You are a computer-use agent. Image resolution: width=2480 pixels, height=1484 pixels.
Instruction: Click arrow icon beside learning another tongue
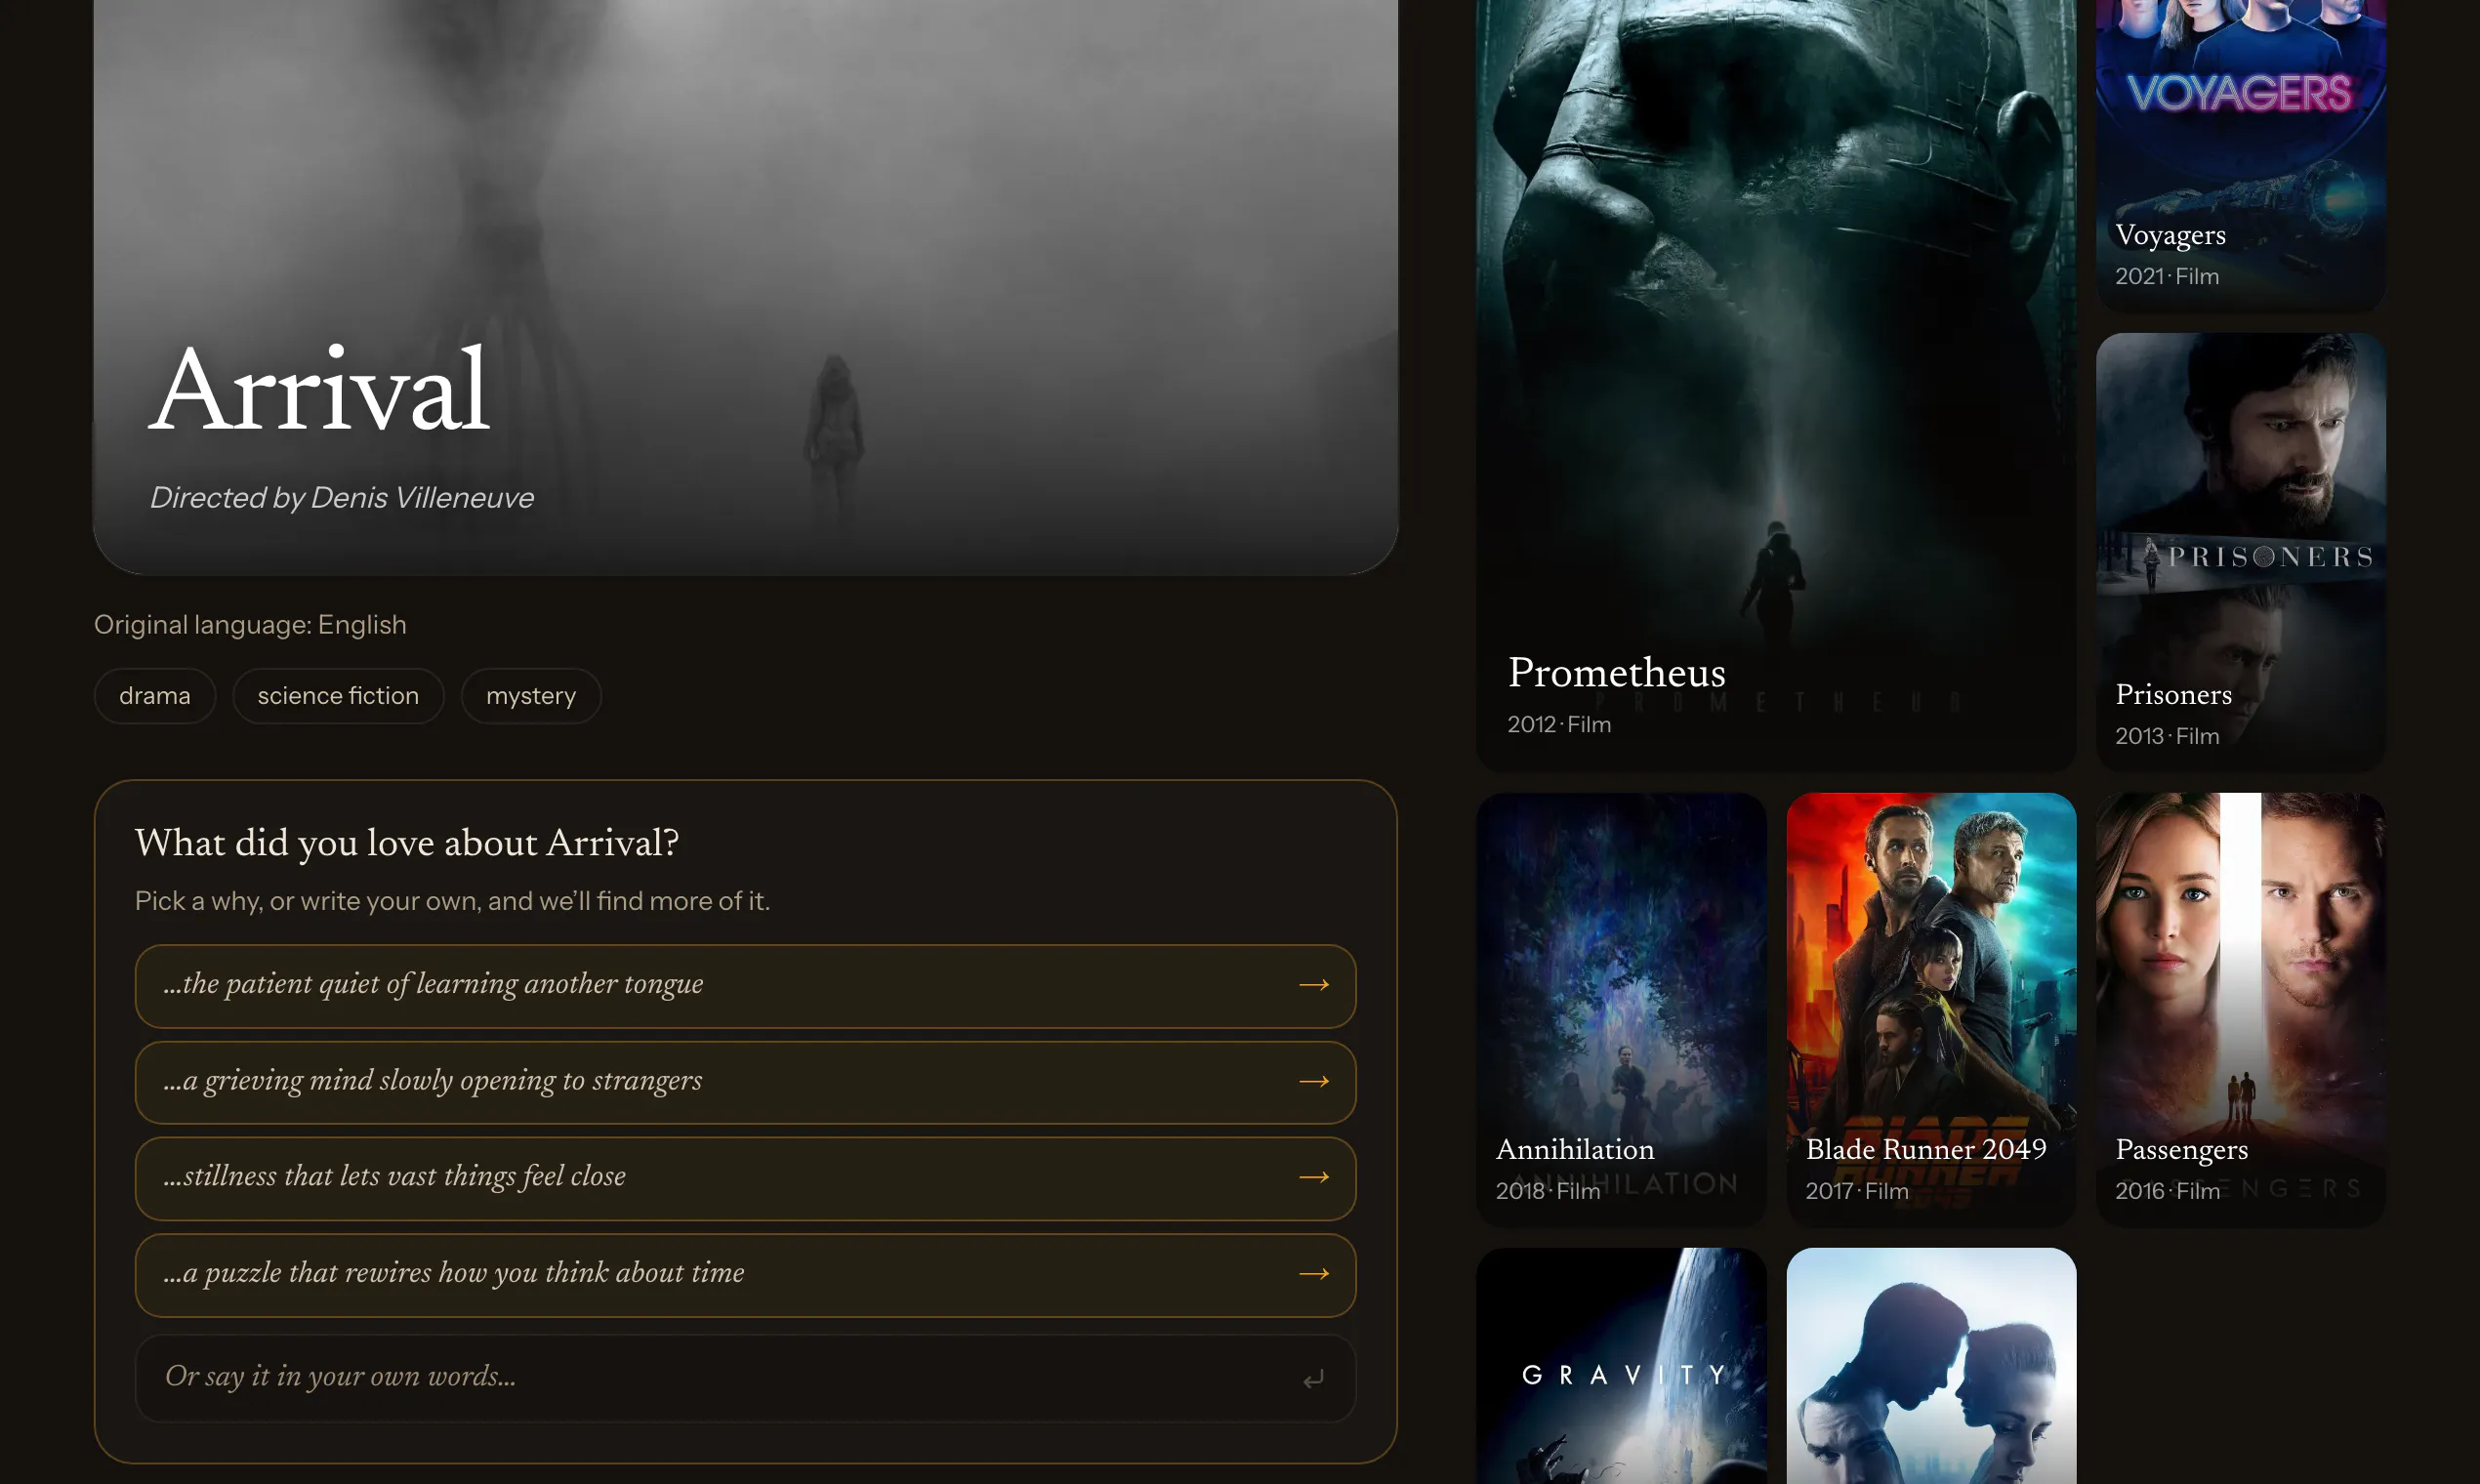tap(1313, 985)
